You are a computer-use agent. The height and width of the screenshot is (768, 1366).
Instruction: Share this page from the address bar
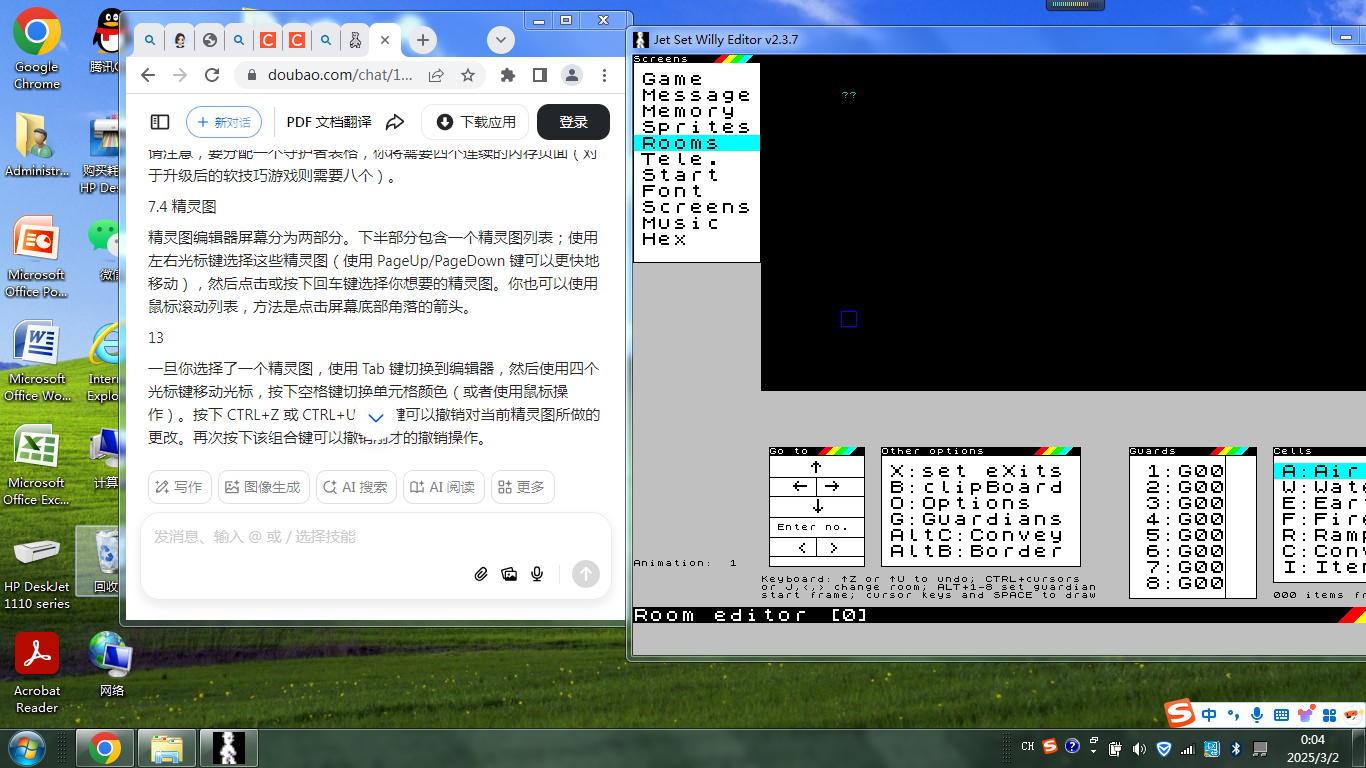[436, 75]
